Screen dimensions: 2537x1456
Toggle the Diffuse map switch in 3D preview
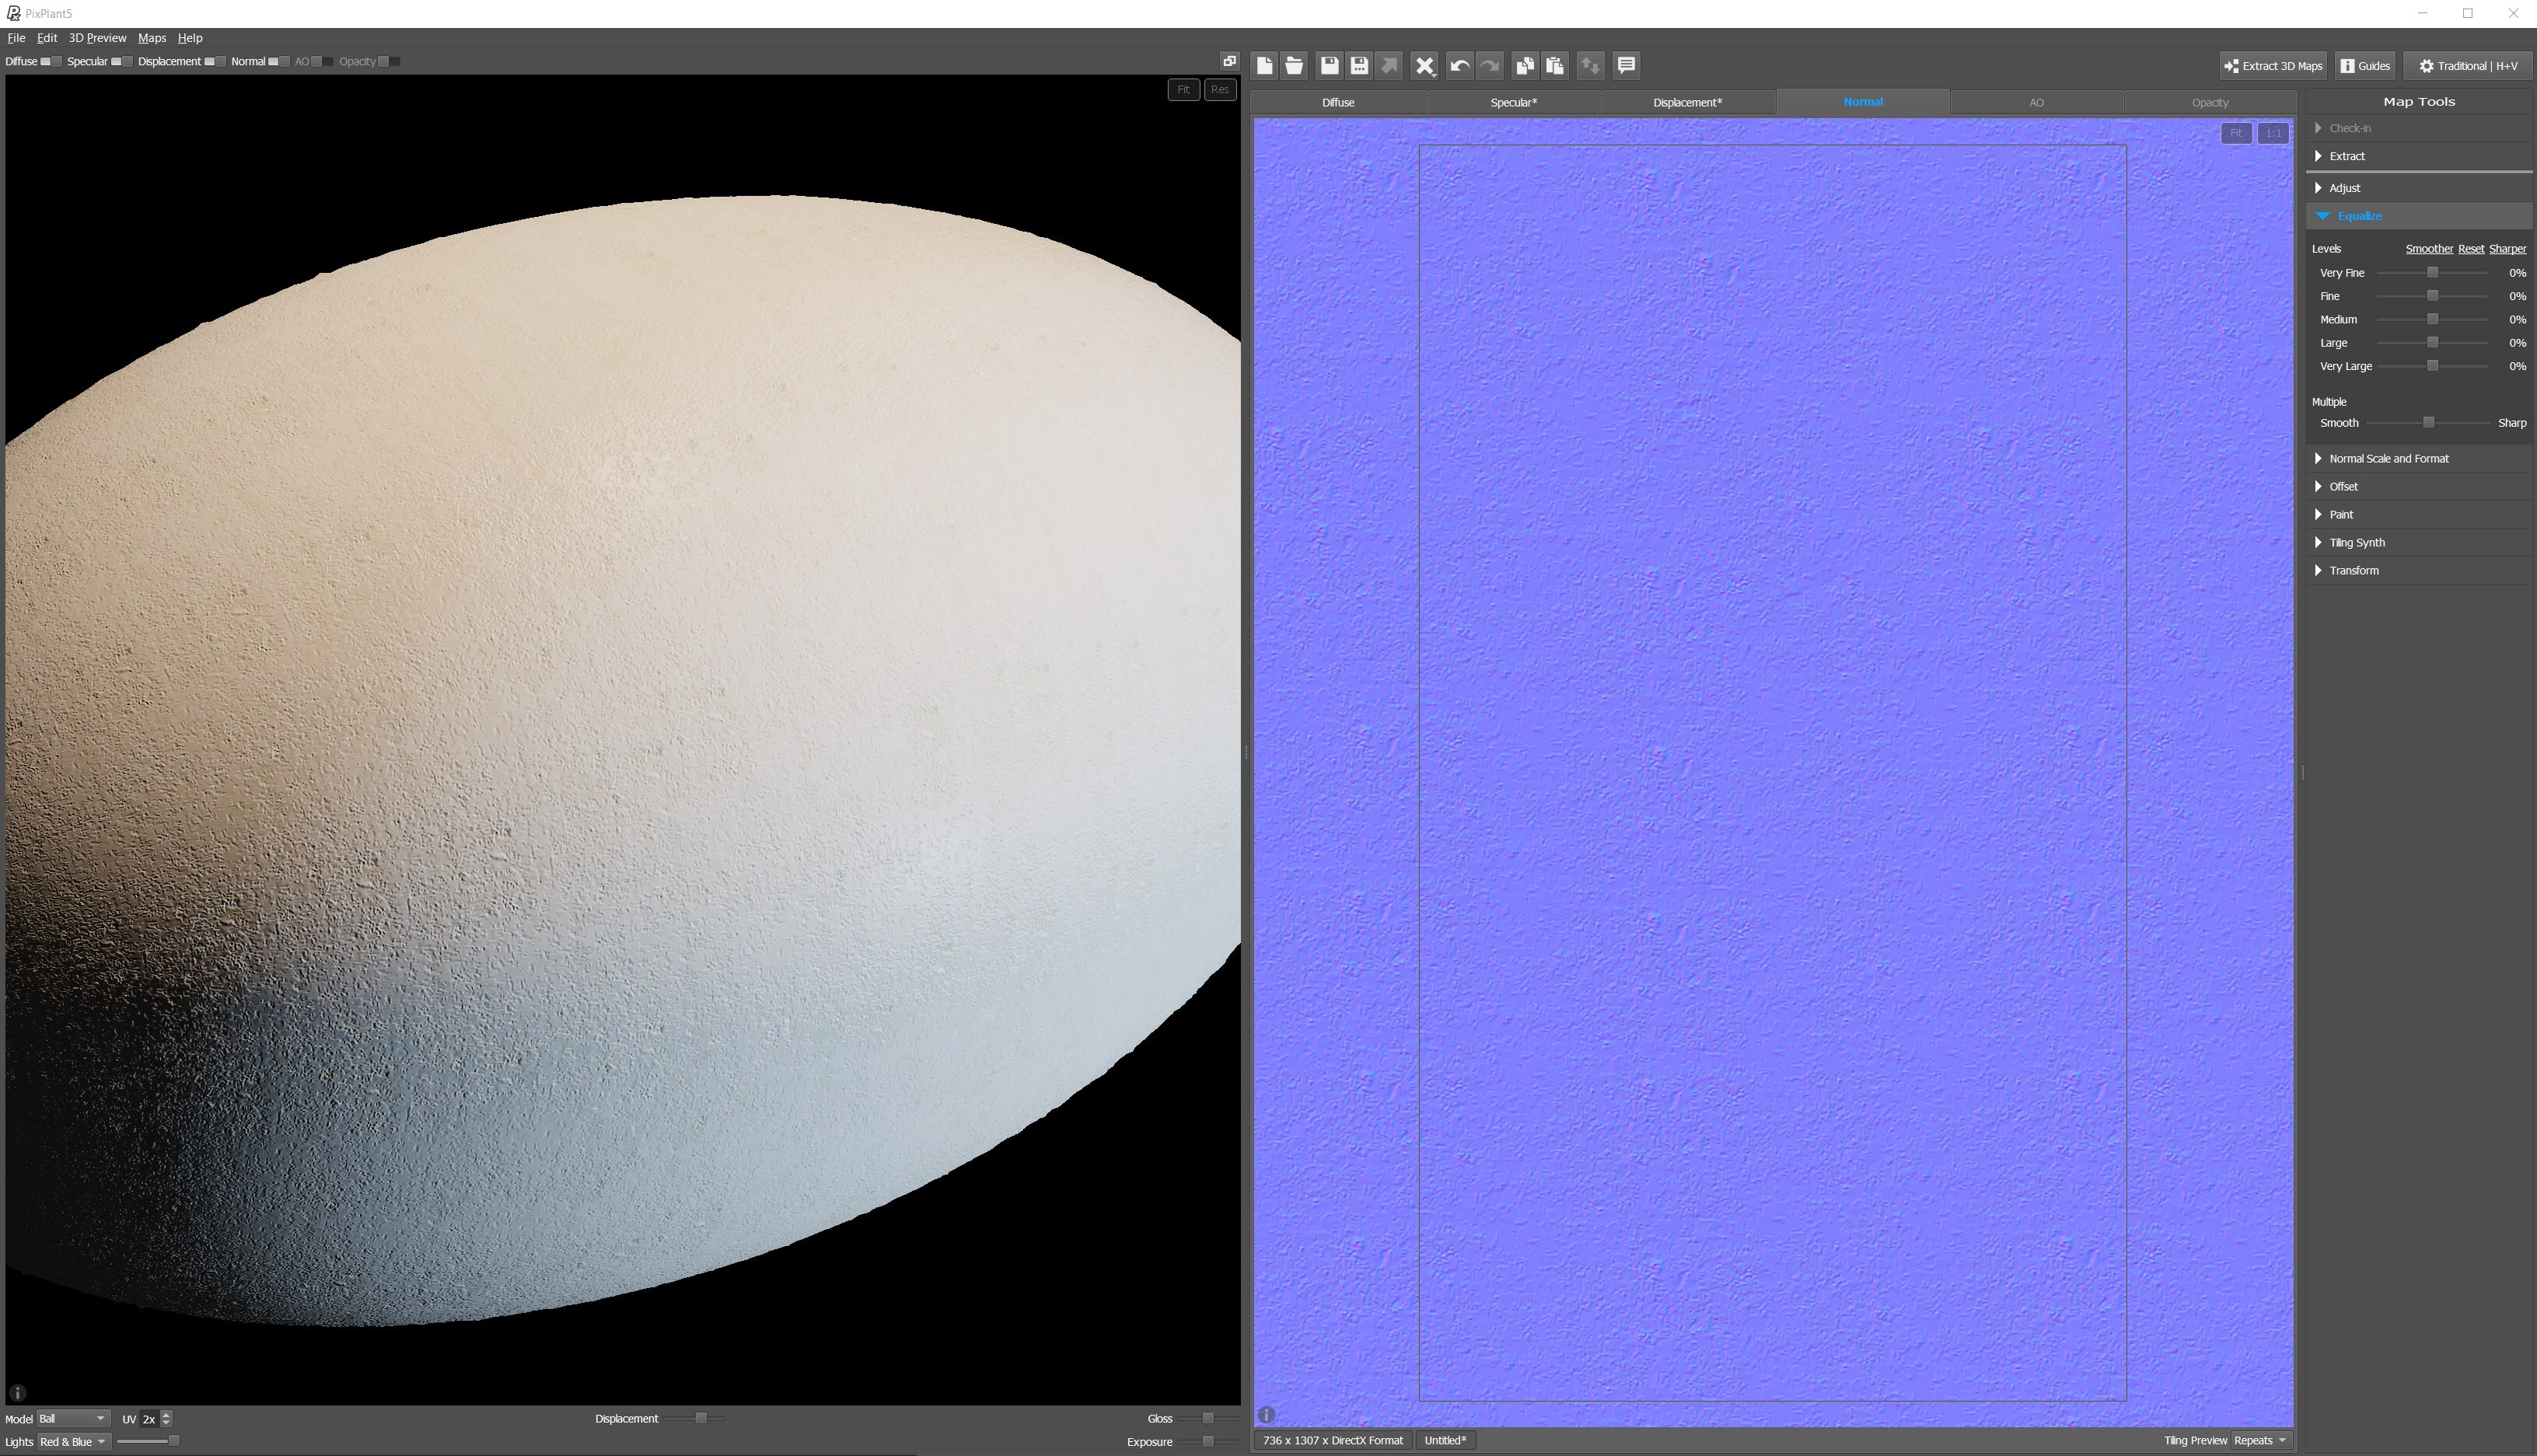coord(51,62)
